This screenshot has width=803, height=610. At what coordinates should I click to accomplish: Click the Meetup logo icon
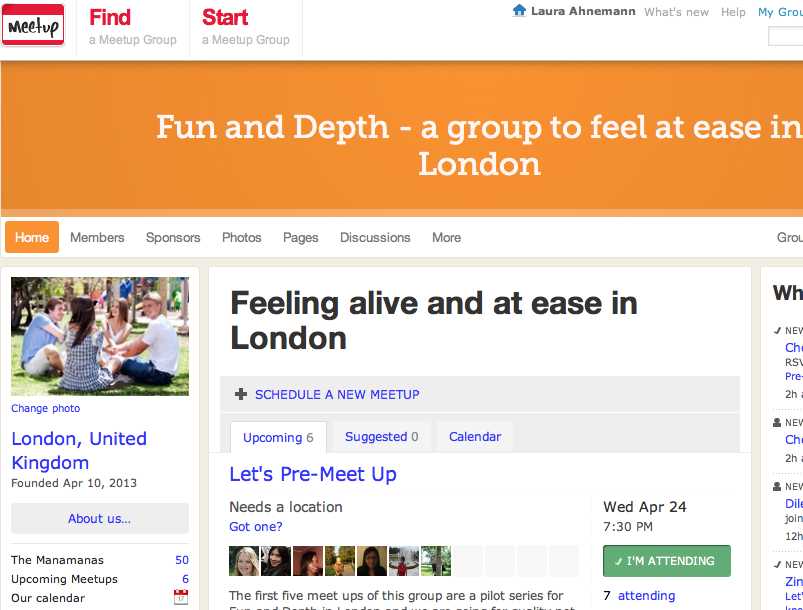tap(33, 25)
